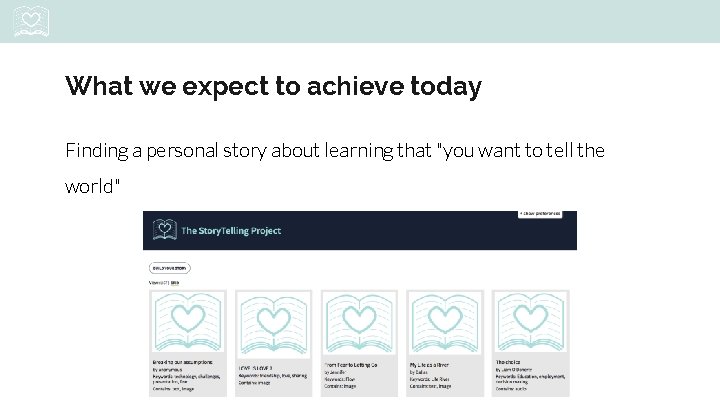Click the 'Finding a personal story' body text

pos(334,151)
